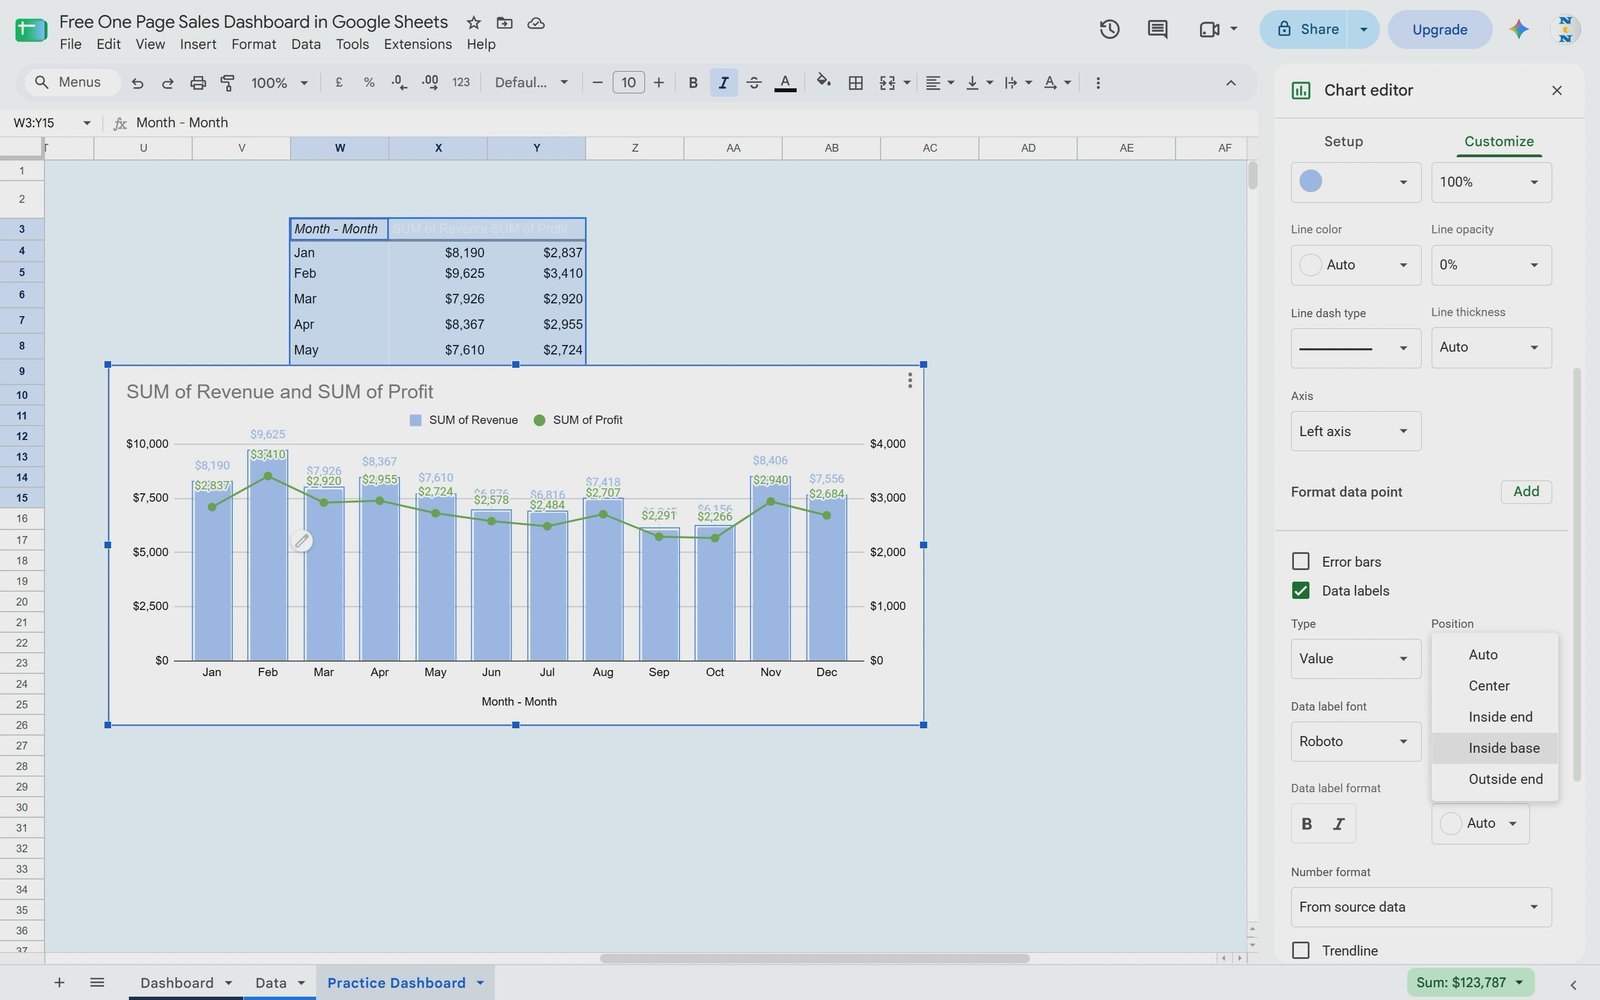Image resolution: width=1600 pixels, height=1000 pixels.
Task: Open Gemini sparkle assistant icon
Action: (x=1519, y=30)
